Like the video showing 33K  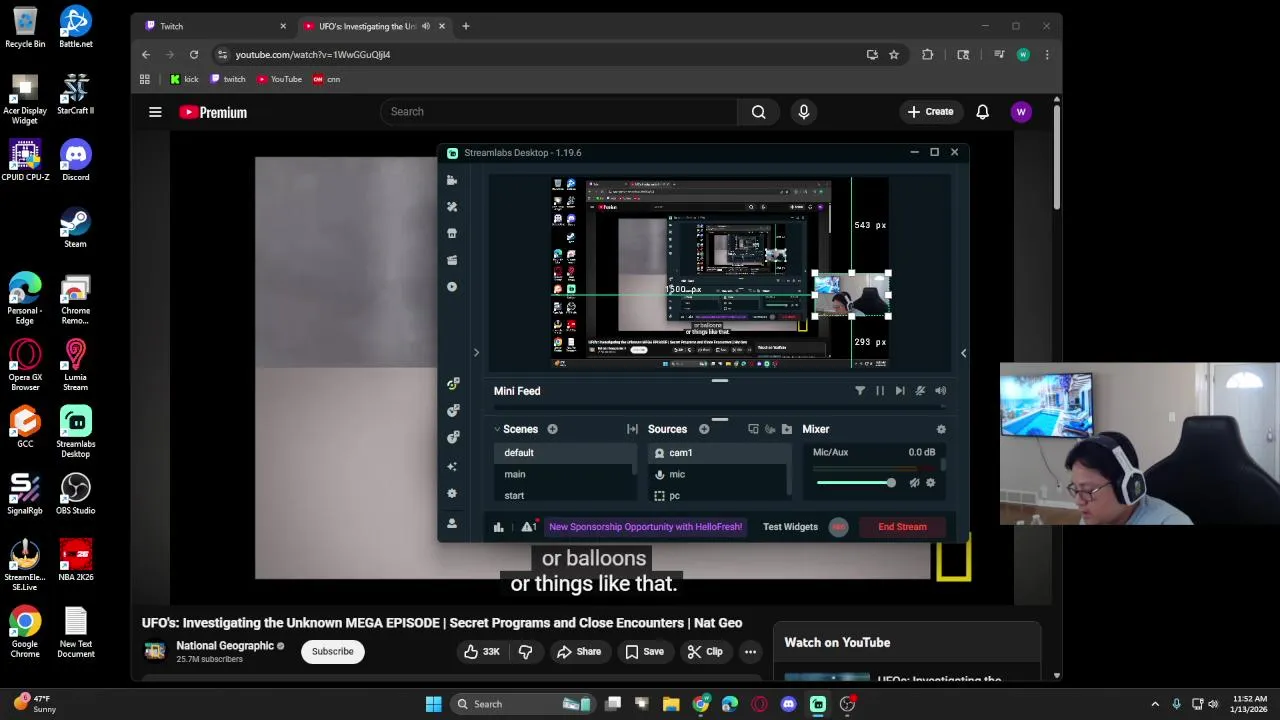481,652
